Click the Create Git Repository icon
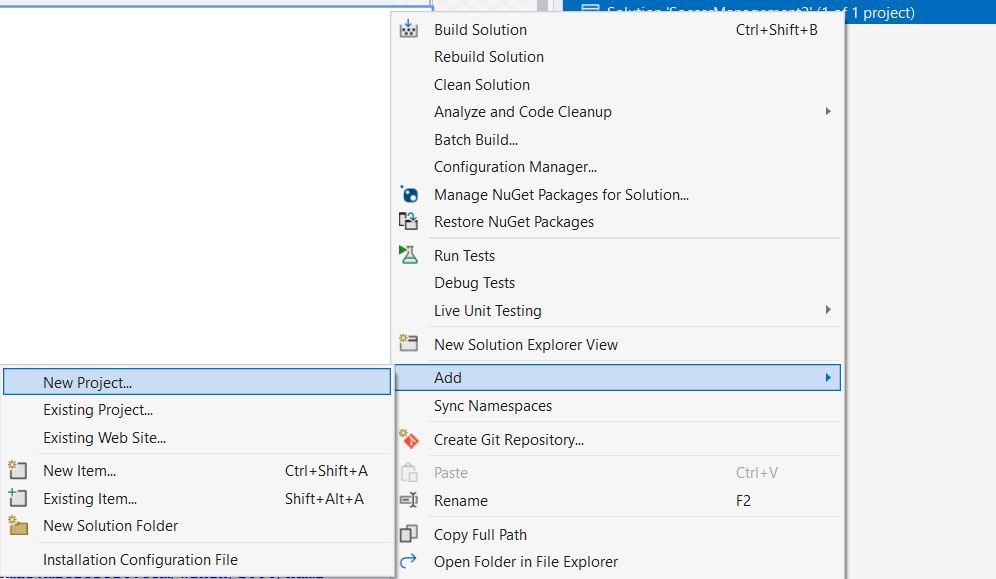This screenshot has width=996, height=579. click(408, 439)
